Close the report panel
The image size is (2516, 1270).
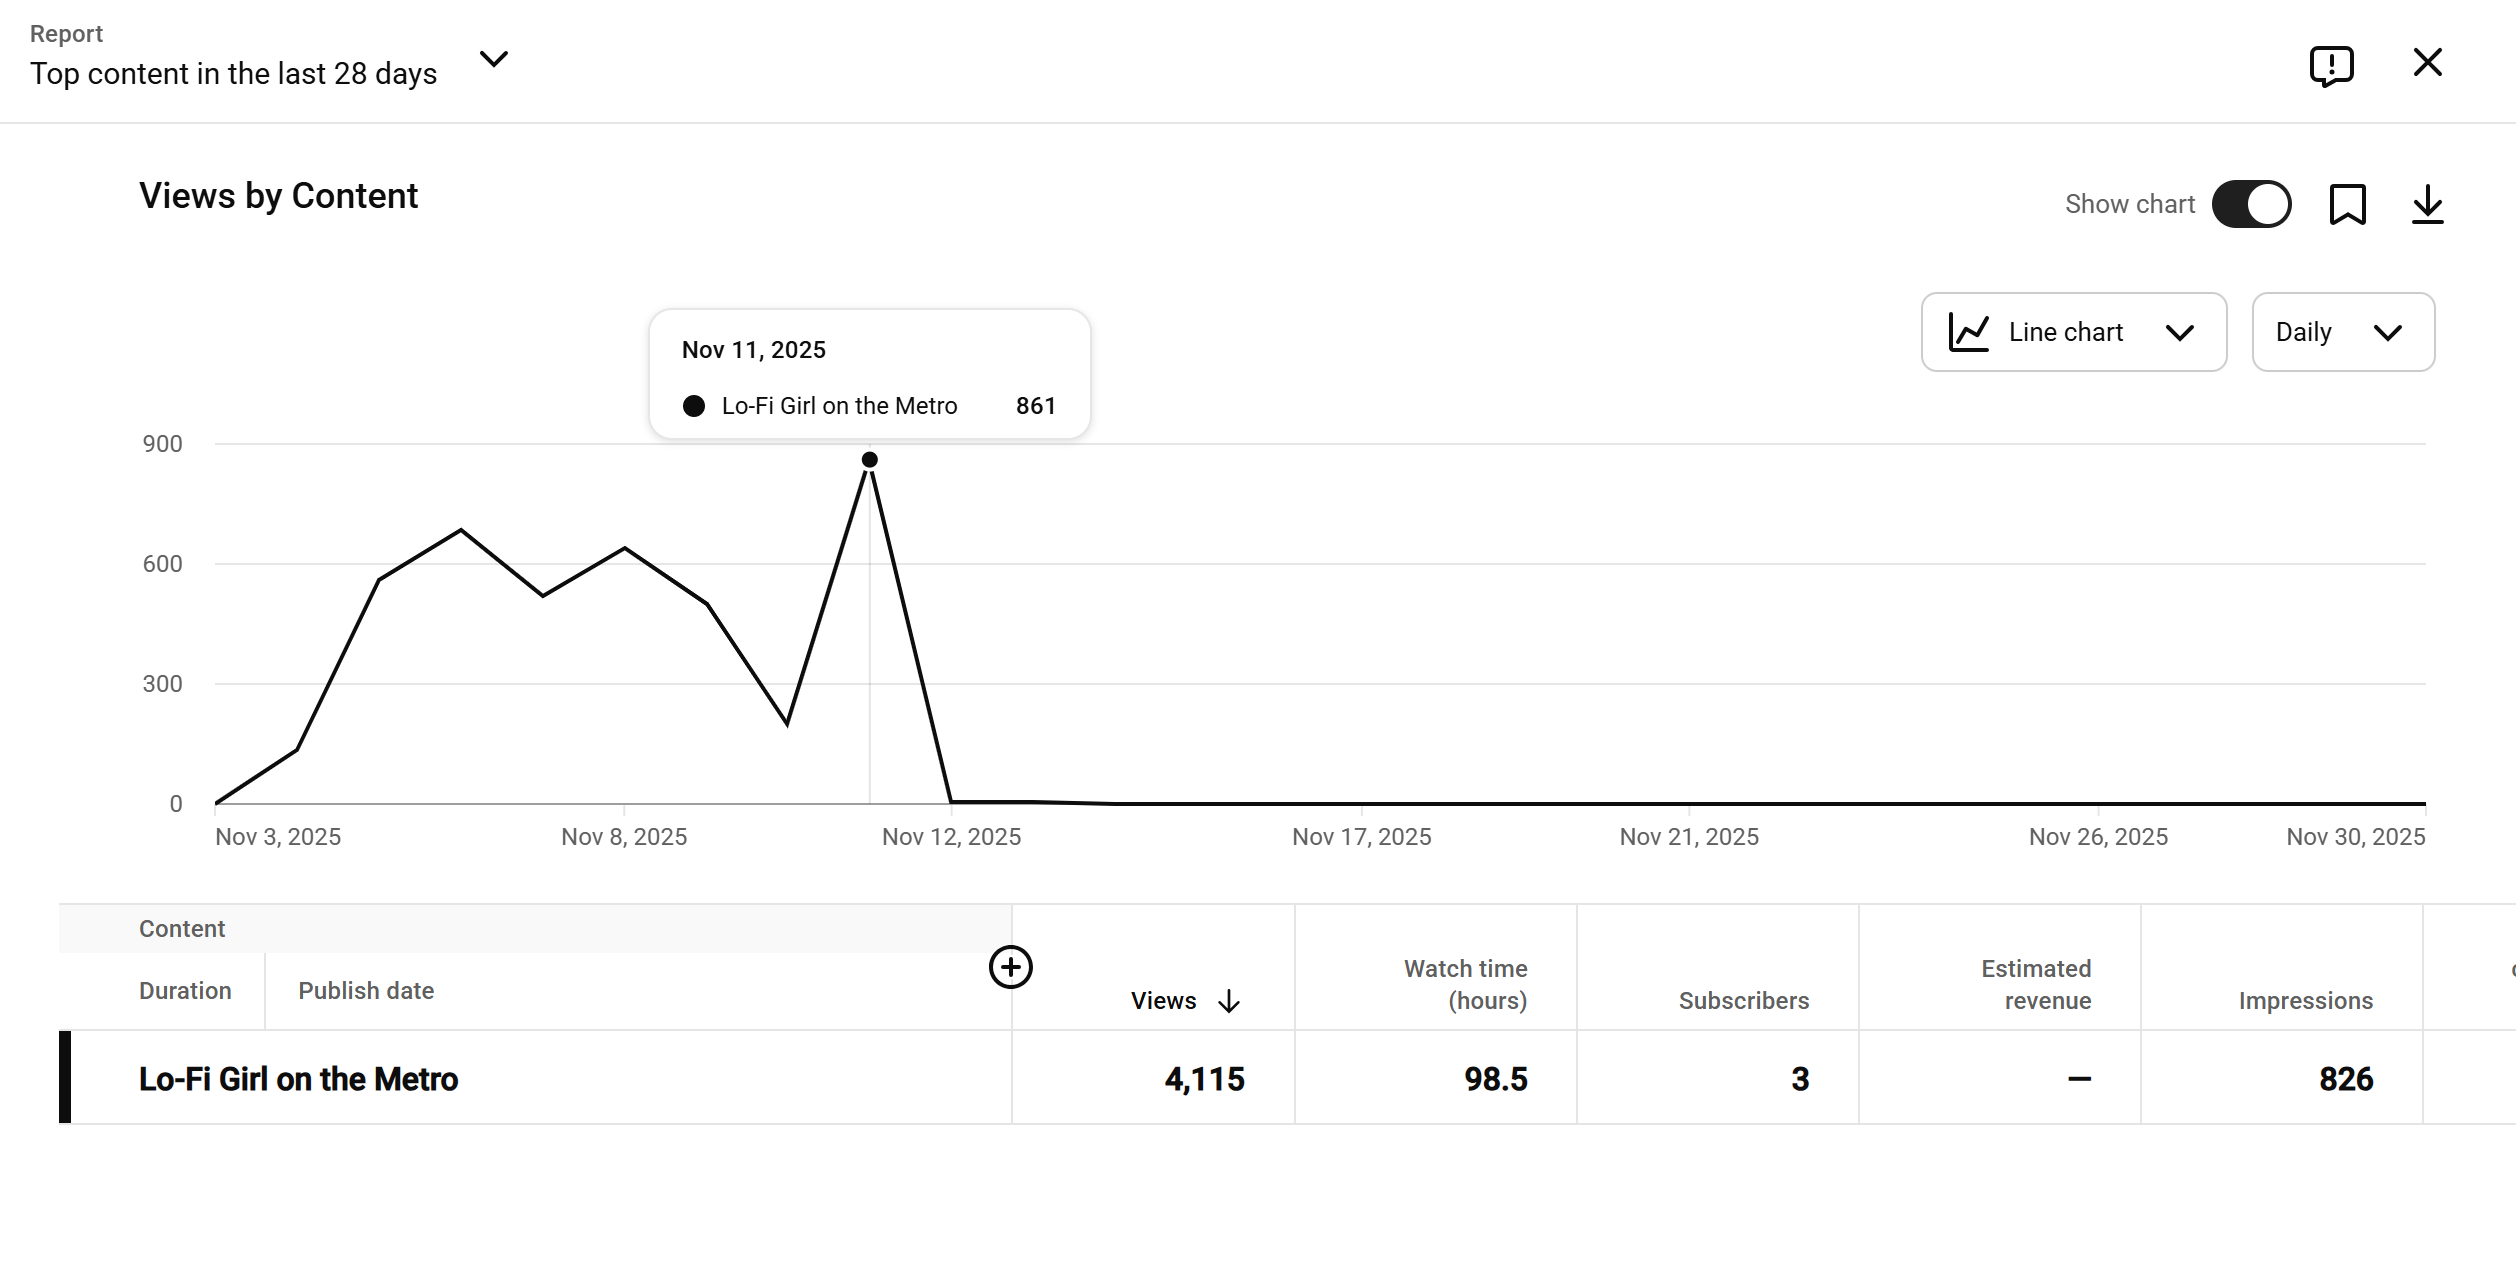(x=2427, y=63)
